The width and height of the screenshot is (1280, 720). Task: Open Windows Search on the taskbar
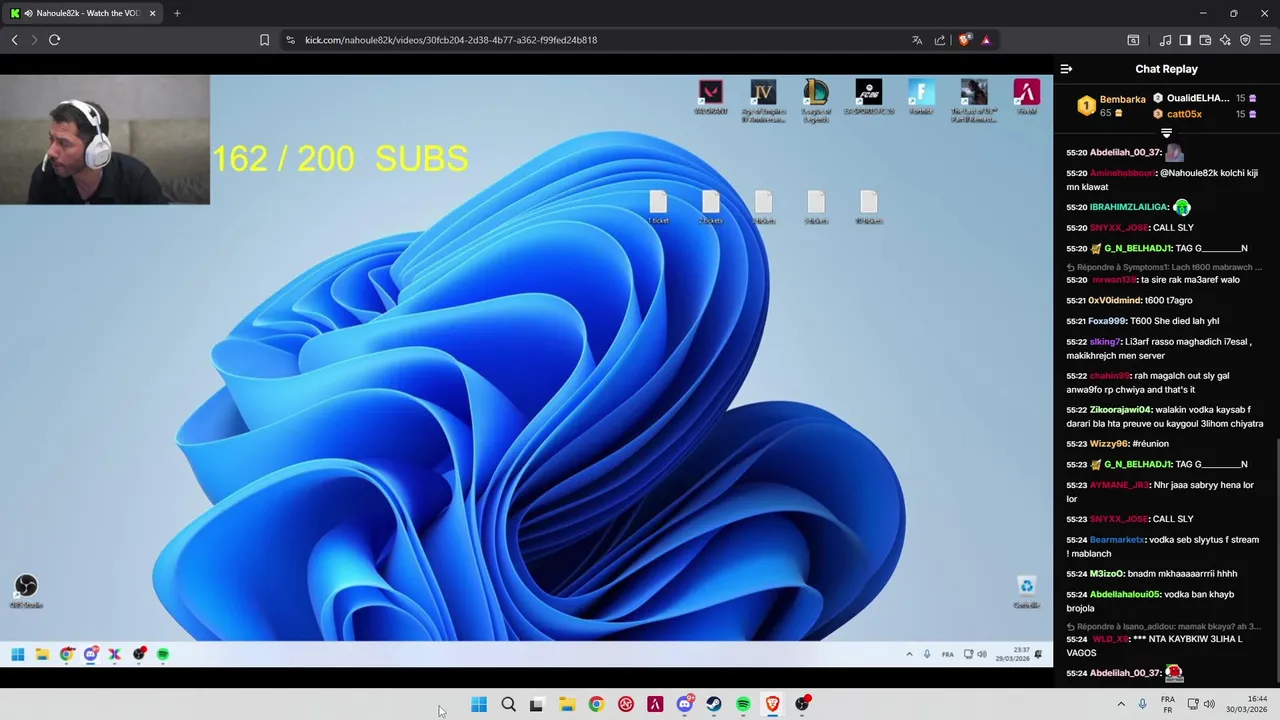pyautogui.click(x=508, y=704)
